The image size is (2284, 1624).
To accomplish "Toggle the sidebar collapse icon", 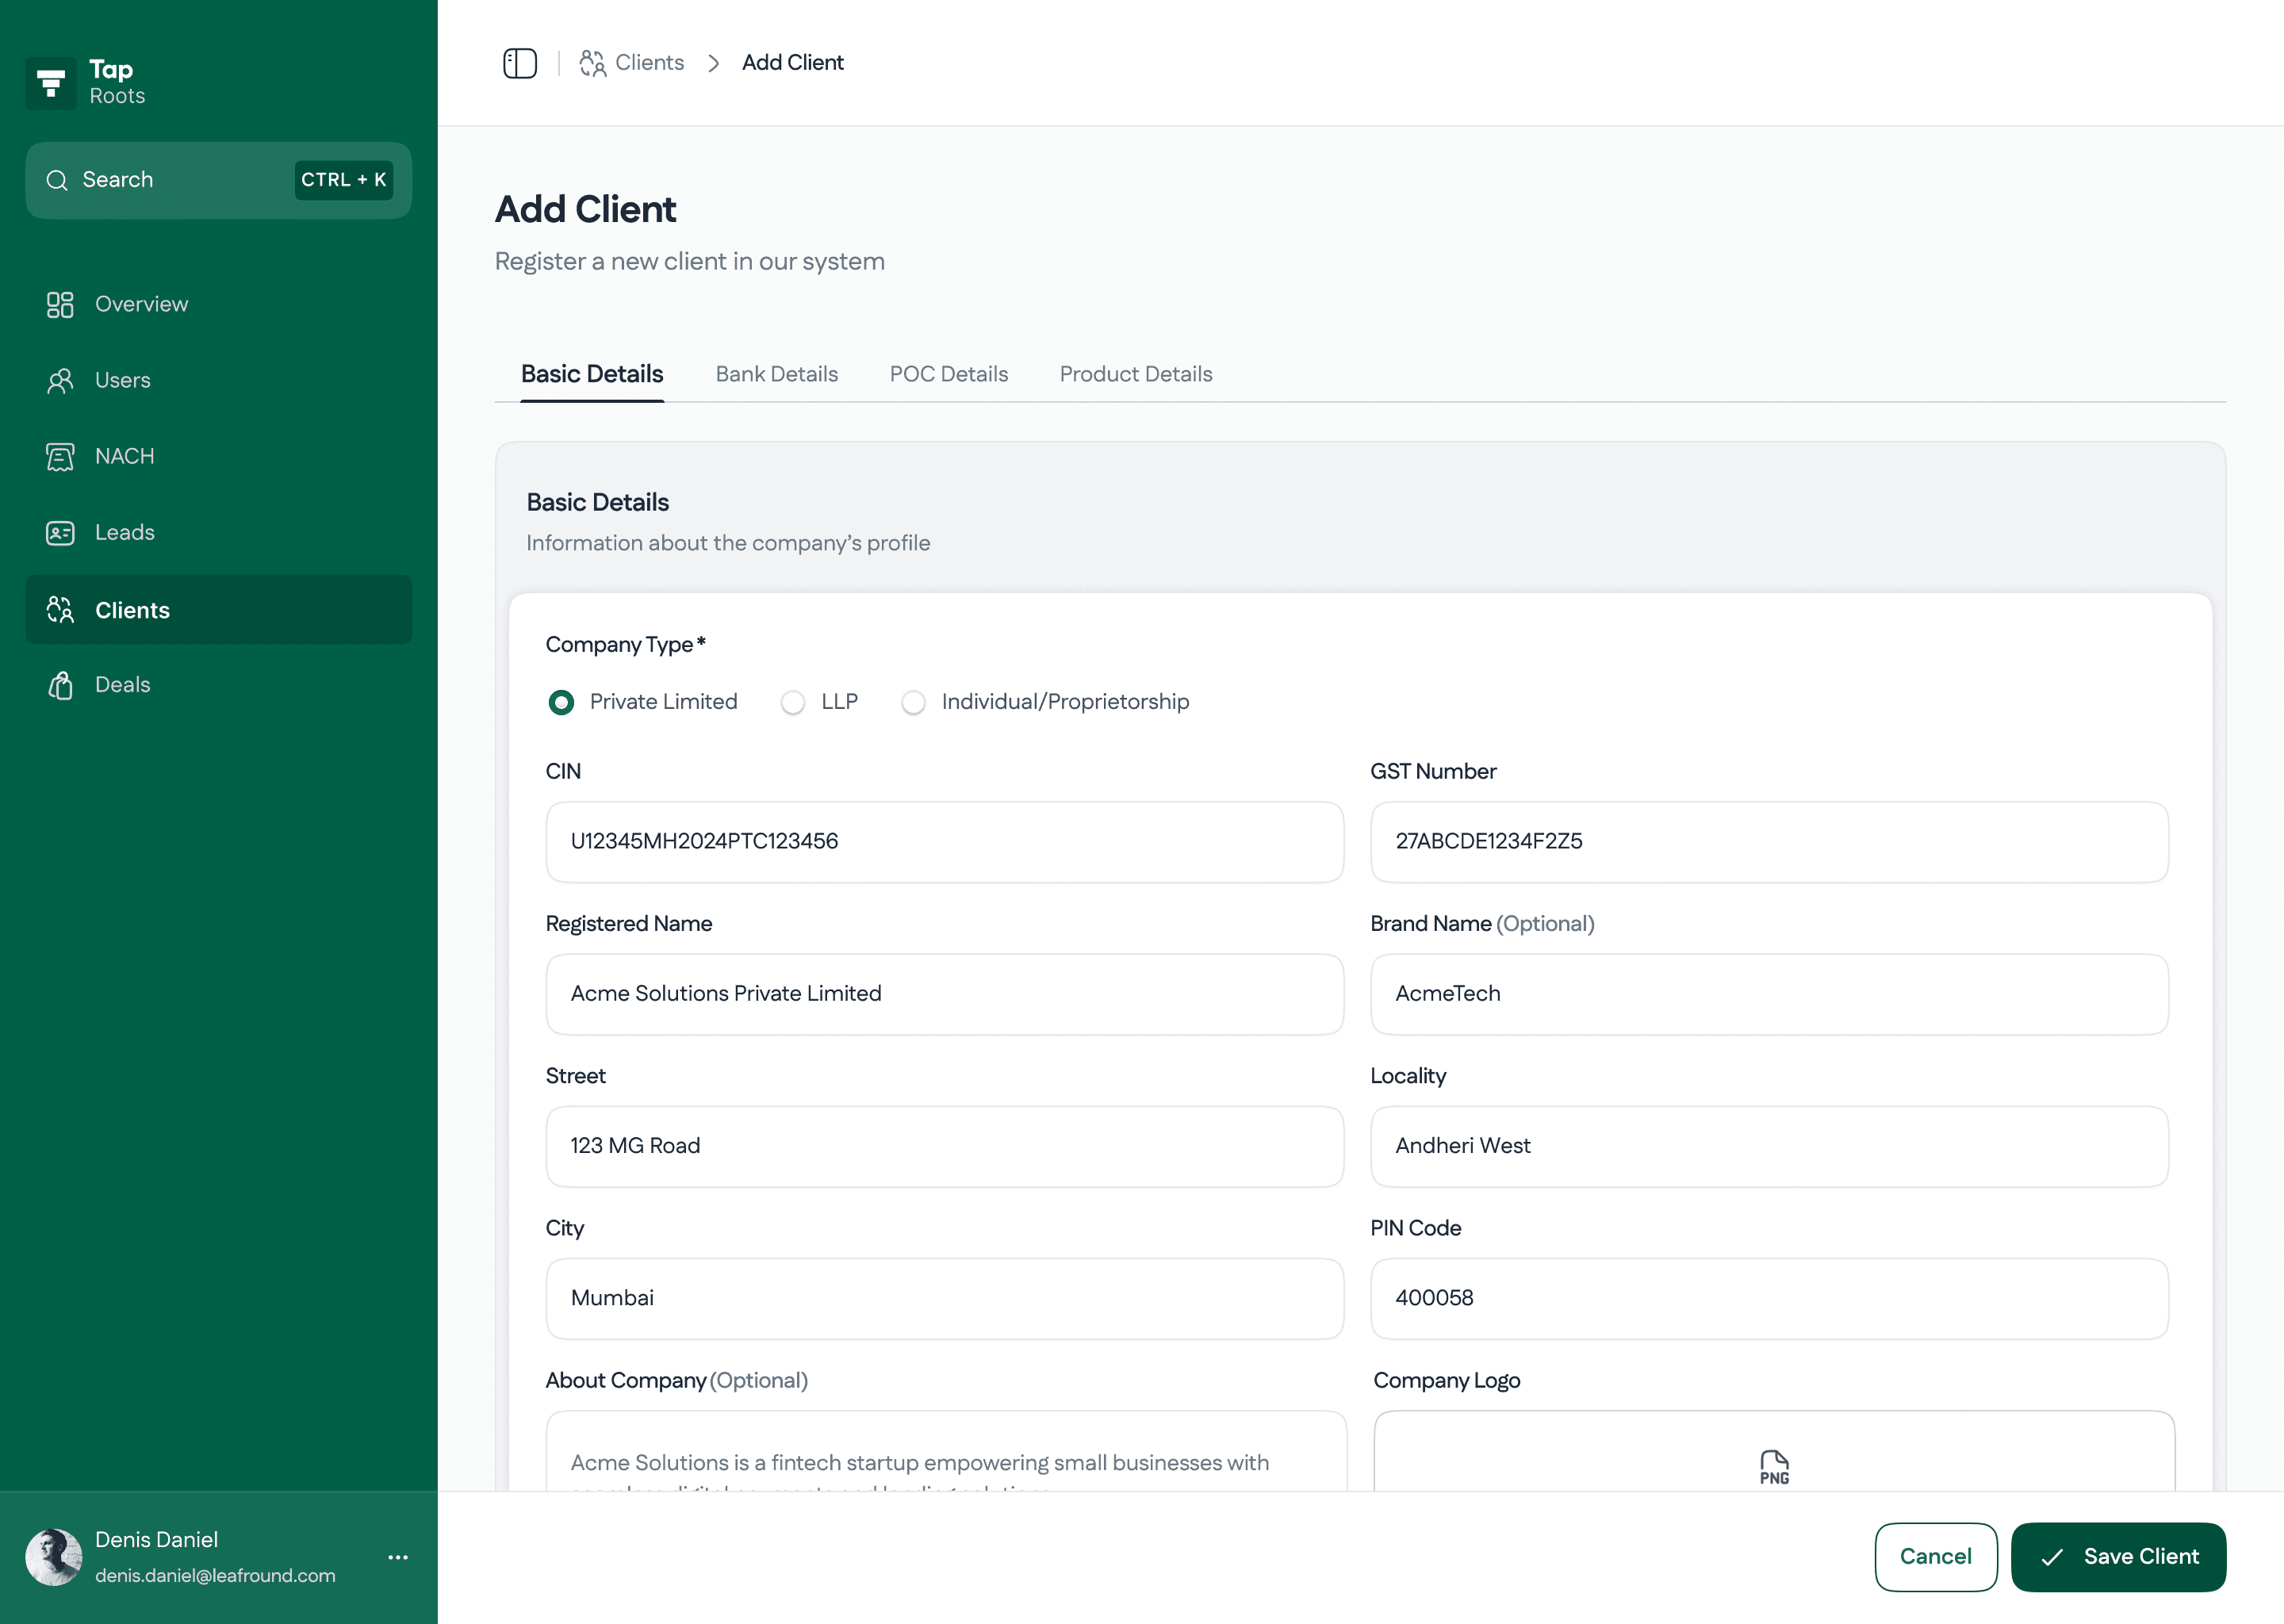I will (519, 63).
